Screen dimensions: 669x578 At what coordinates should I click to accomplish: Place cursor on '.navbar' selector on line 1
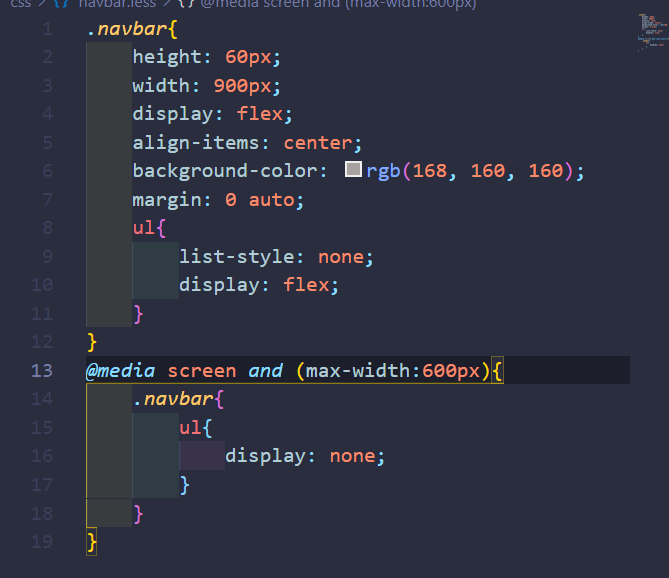[x=127, y=29]
